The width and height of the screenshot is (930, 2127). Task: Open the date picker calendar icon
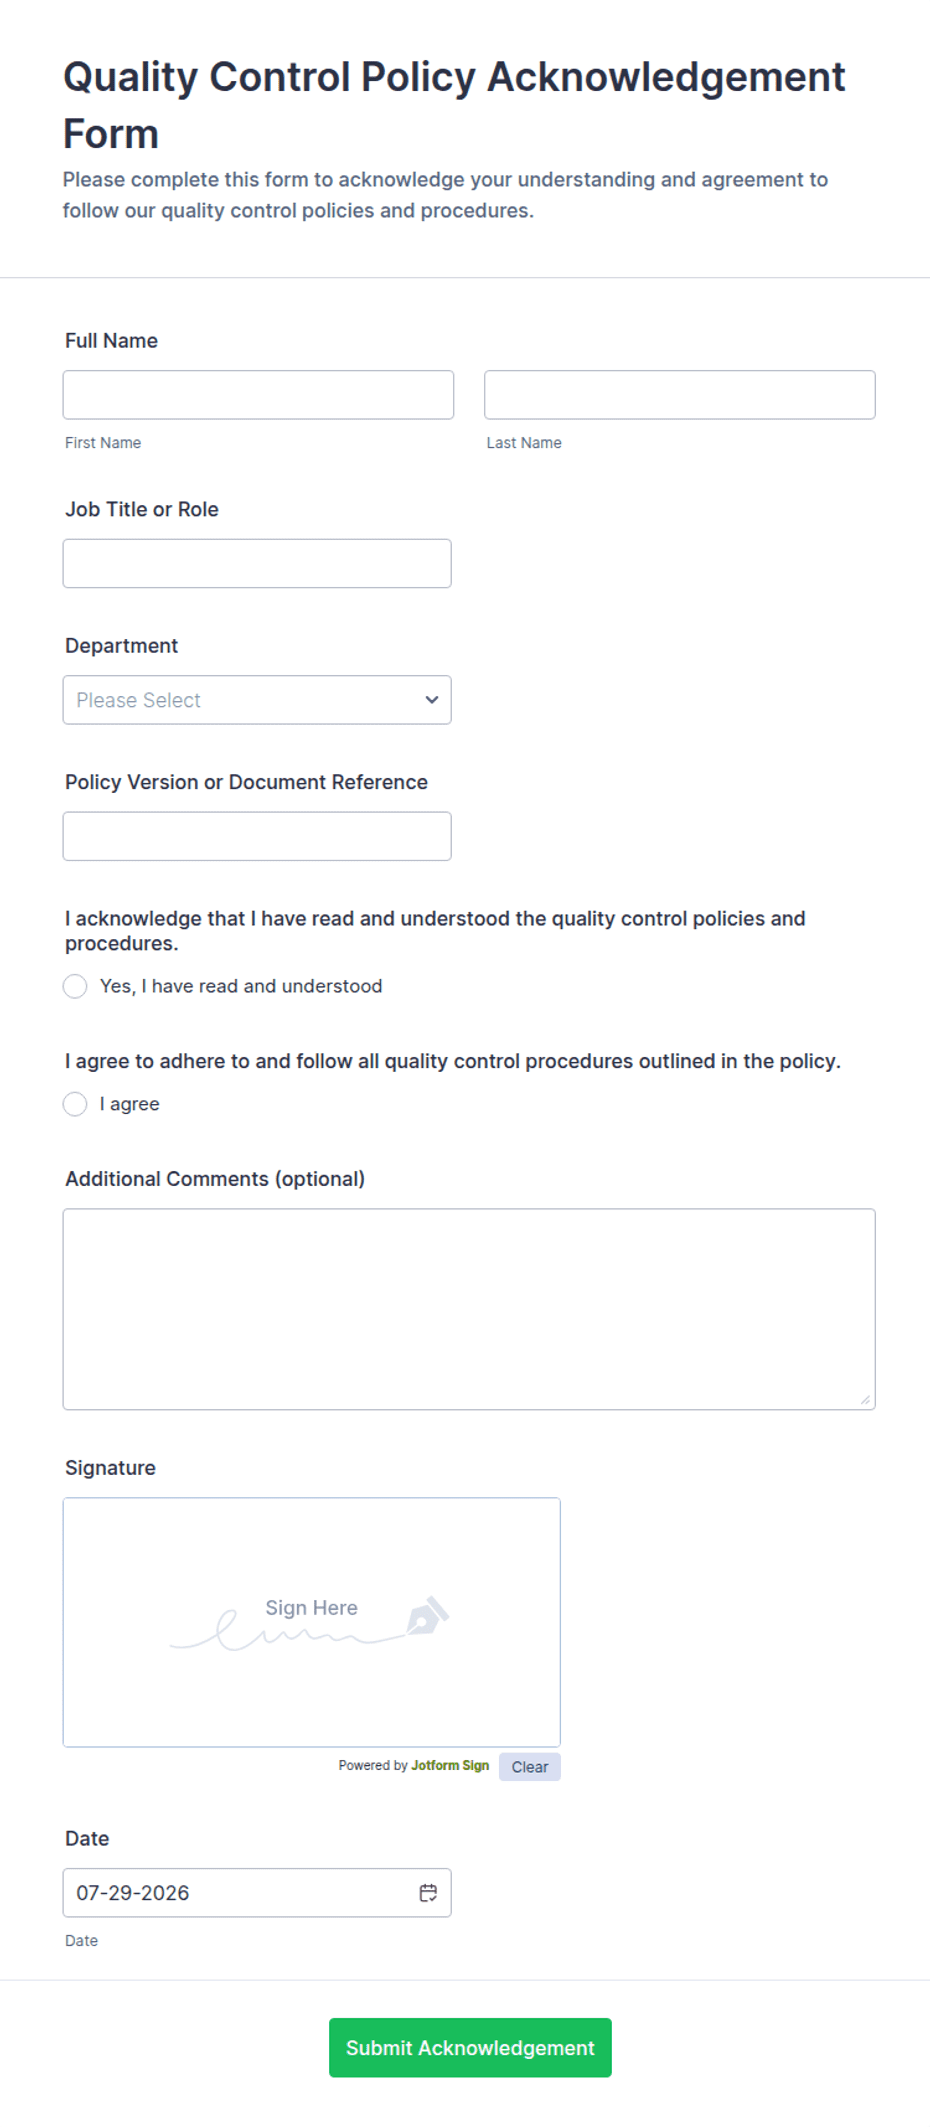[x=428, y=1892]
